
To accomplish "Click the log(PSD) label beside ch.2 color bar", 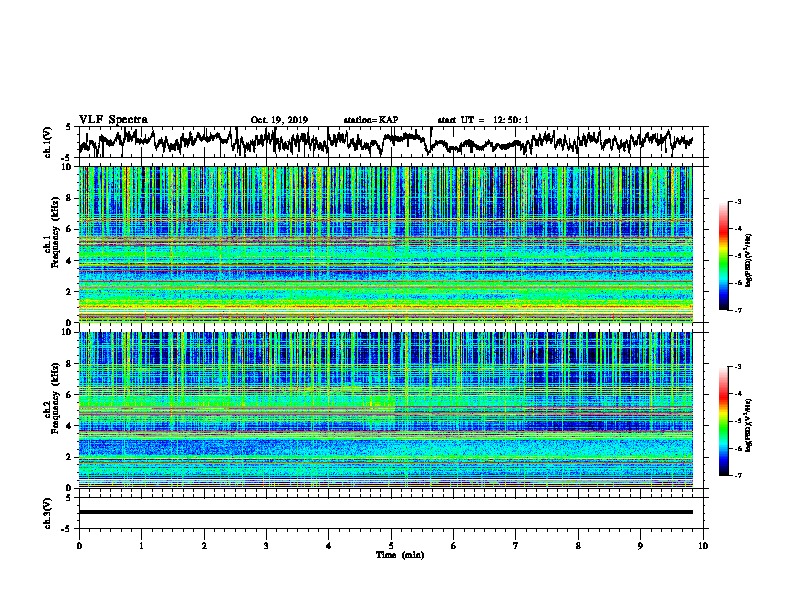I will click(x=749, y=425).
